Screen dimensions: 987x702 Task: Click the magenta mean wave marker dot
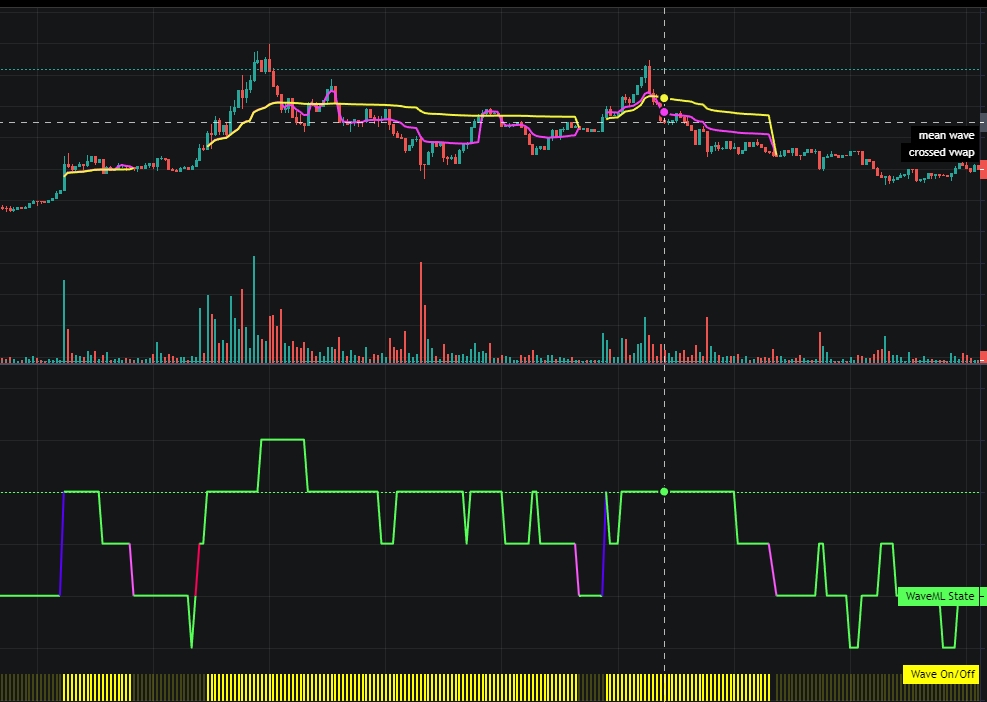(664, 112)
